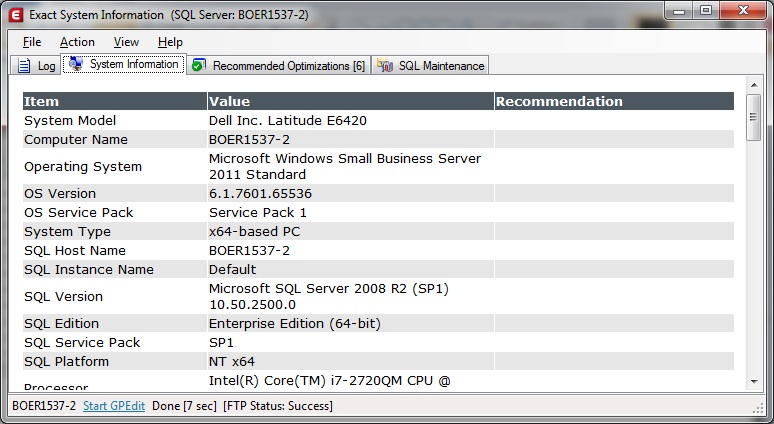Viewport: 774px width, 424px height.
Task: Click the System Information tab computer icon
Action: 76,64
